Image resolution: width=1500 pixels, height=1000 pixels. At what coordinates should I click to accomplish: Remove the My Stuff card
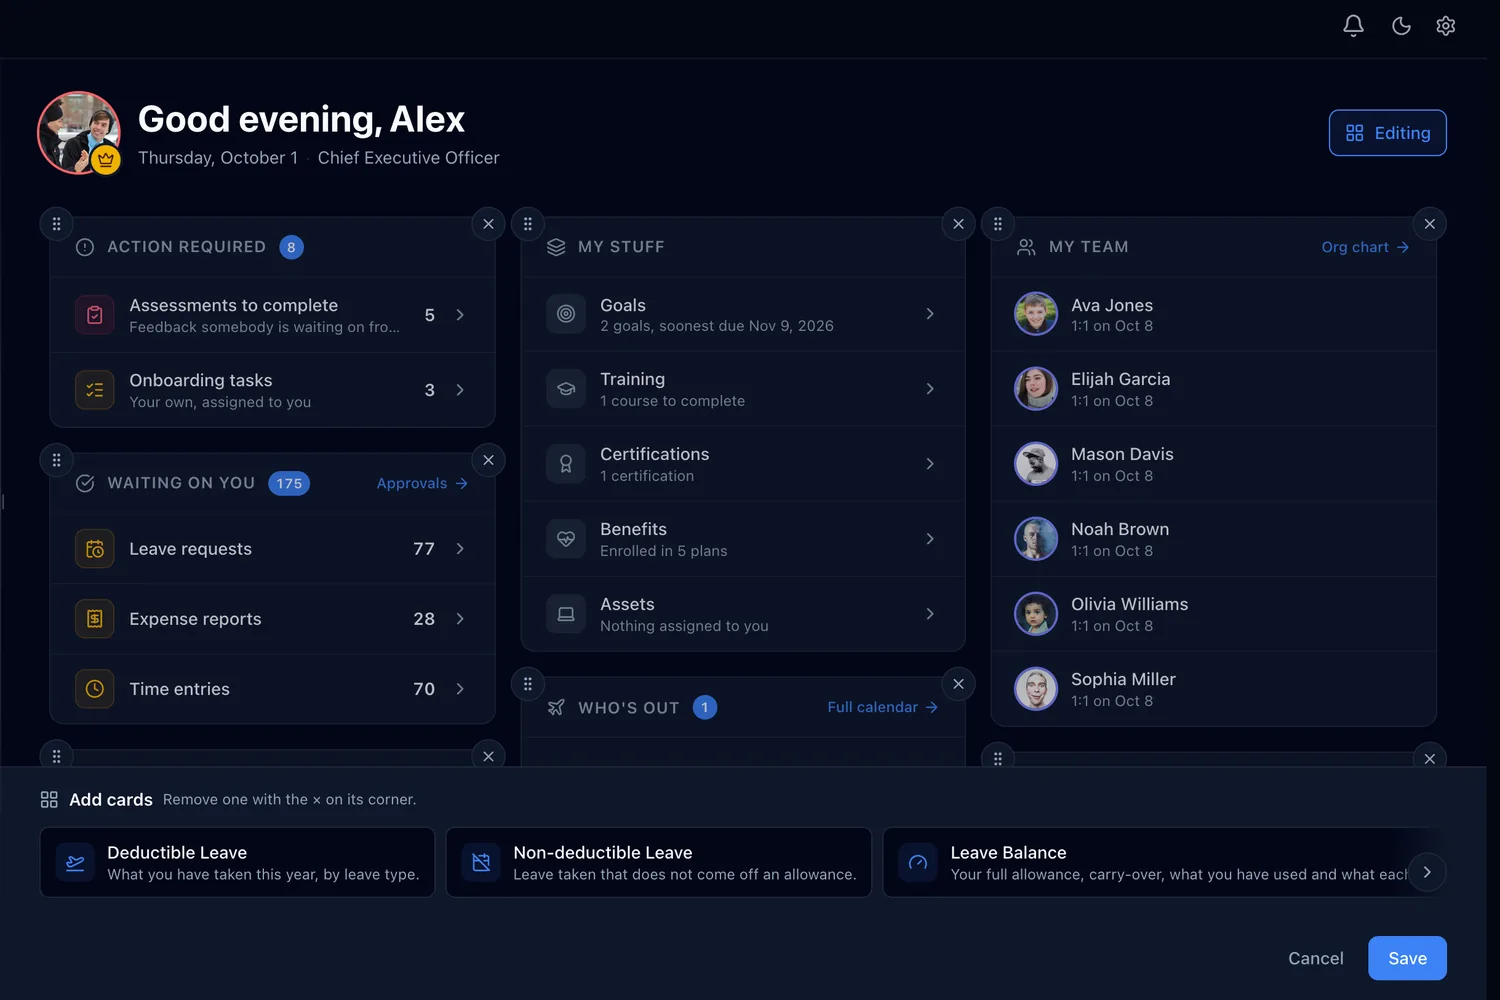(x=958, y=224)
